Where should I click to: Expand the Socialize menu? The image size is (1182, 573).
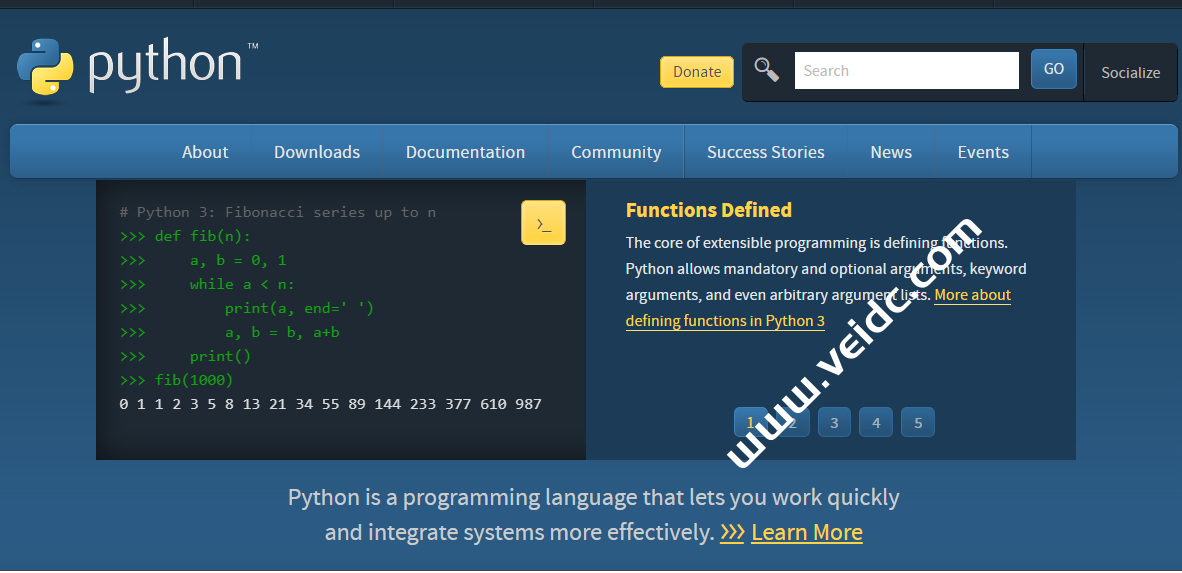[1130, 73]
